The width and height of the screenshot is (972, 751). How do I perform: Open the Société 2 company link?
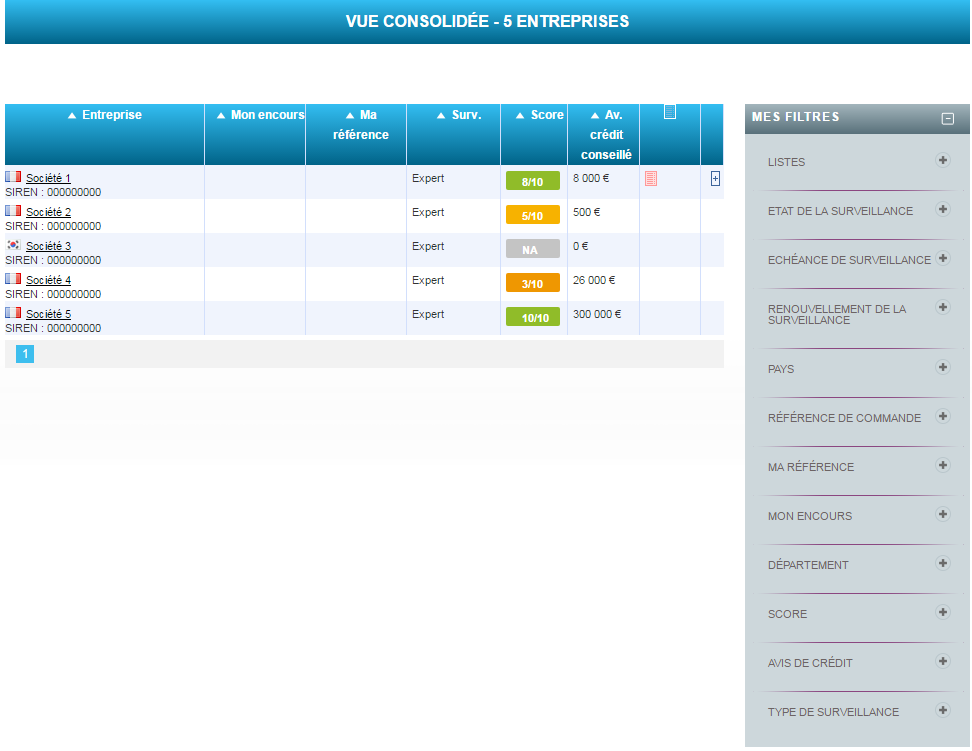click(48, 212)
